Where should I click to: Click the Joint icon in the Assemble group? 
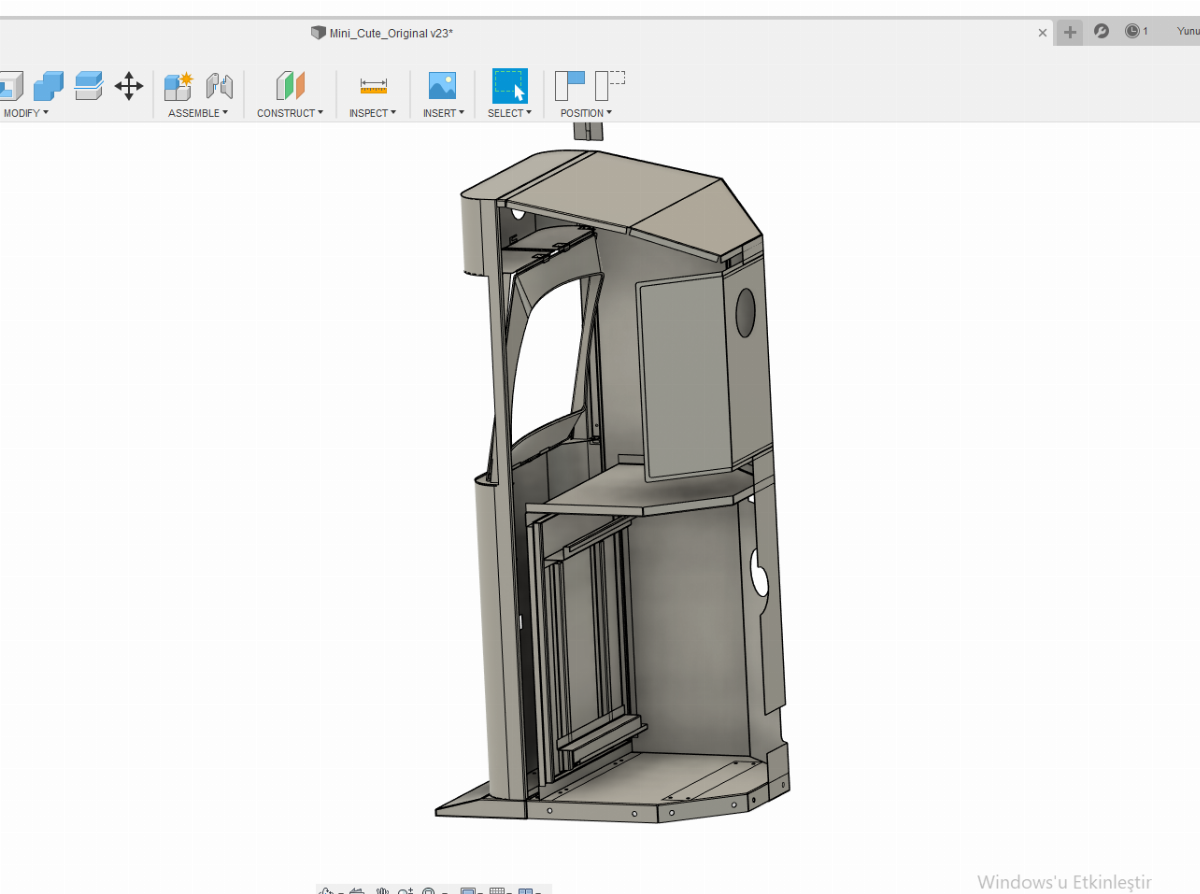pos(219,86)
